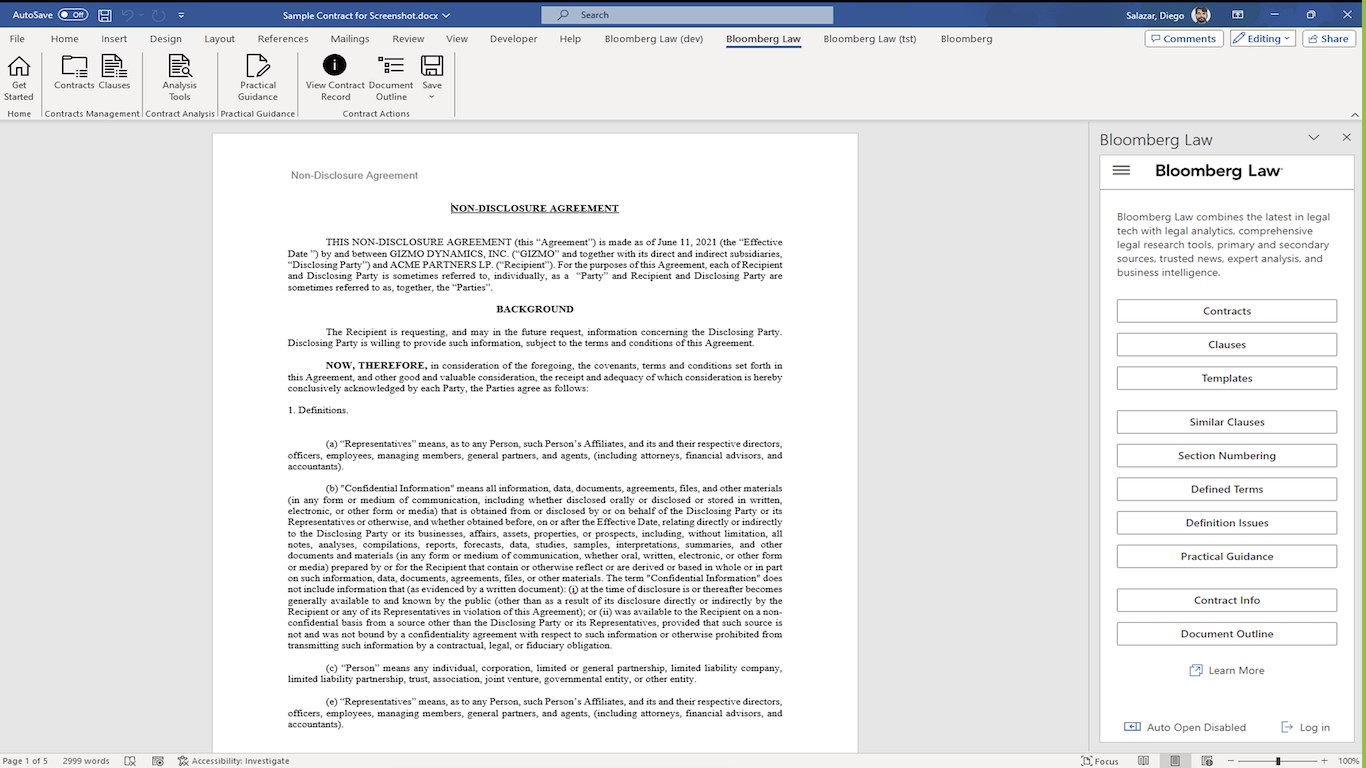Viewport: 1366px width, 768px height.
Task: Click the Comments button
Action: point(1184,38)
